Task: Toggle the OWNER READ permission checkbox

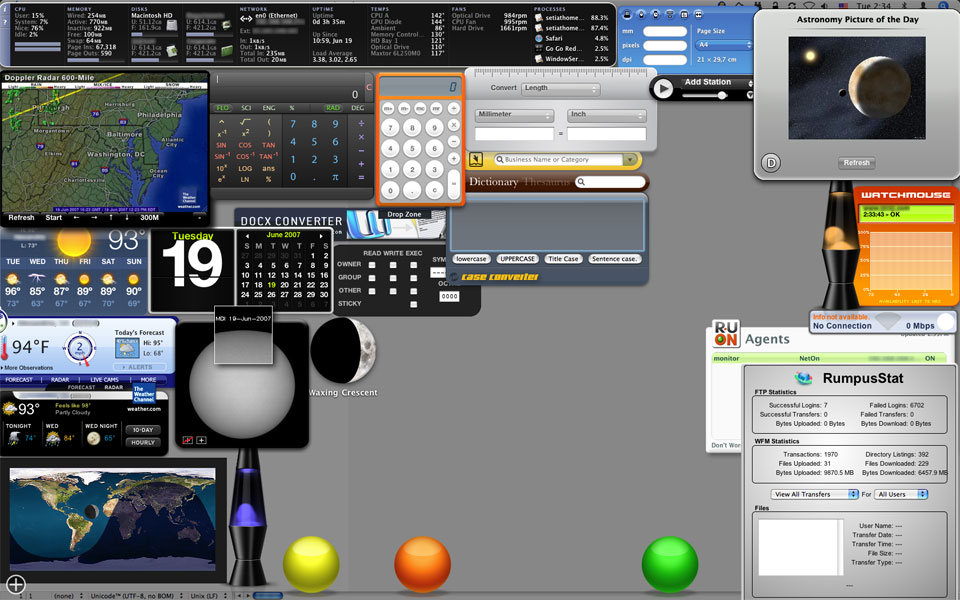Action: [x=372, y=265]
